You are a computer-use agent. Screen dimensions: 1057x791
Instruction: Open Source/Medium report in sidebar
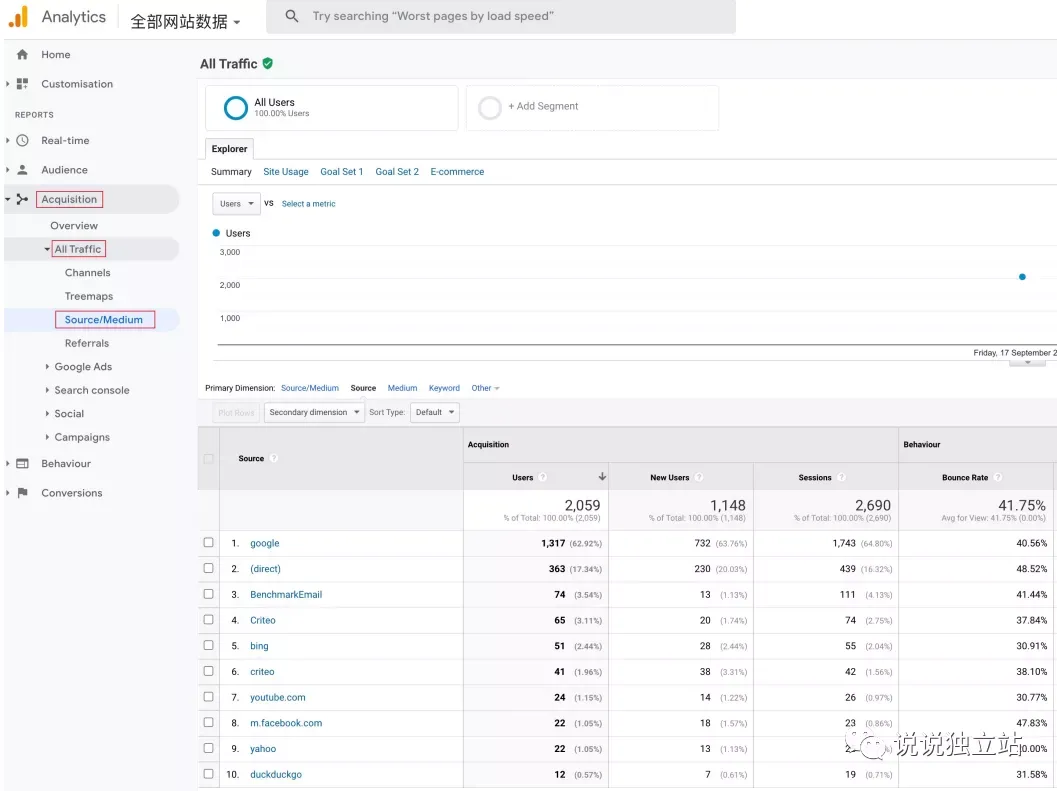pyautogui.click(x=104, y=320)
